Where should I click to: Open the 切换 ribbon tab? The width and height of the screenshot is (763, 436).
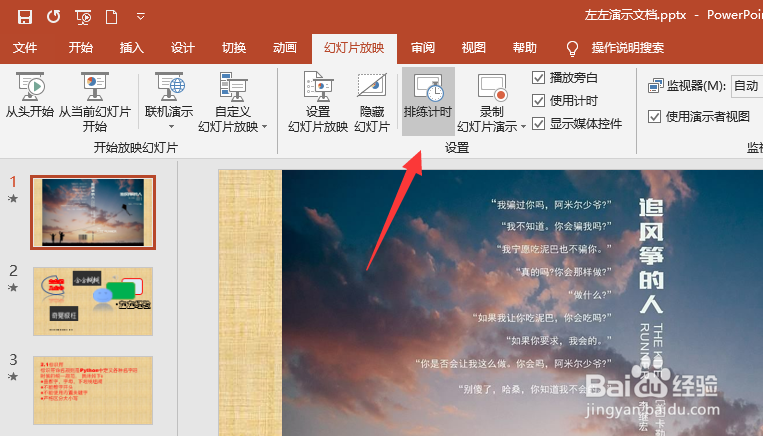[234, 48]
